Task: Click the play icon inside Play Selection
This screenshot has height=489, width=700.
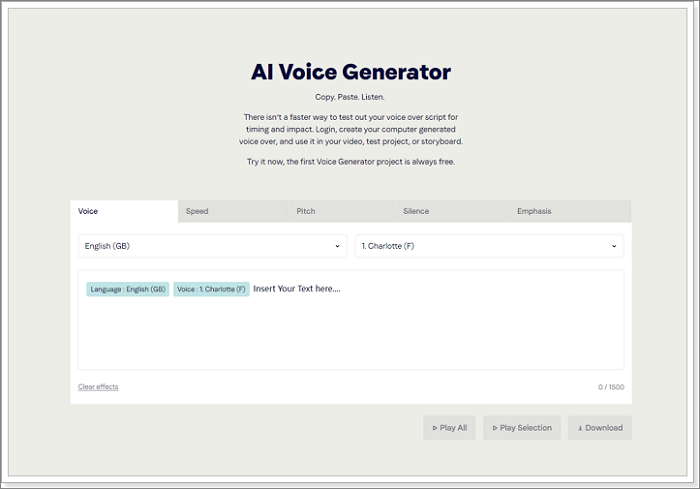Action: tap(494, 428)
